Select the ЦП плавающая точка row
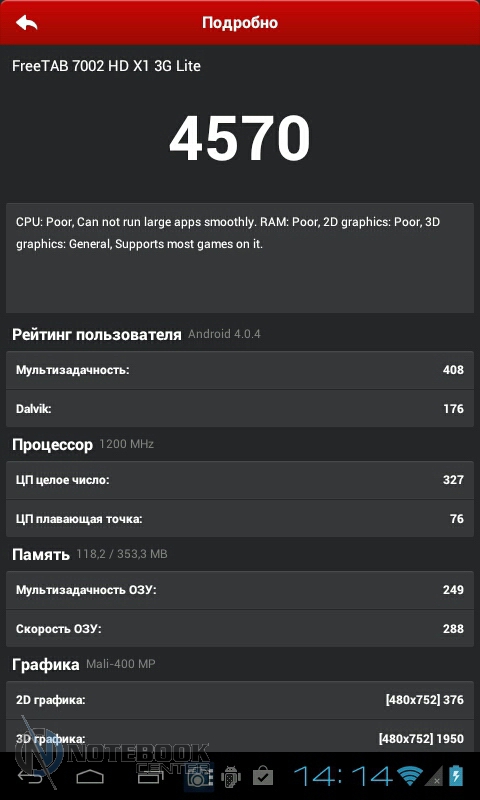The image size is (480, 800). [240, 519]
